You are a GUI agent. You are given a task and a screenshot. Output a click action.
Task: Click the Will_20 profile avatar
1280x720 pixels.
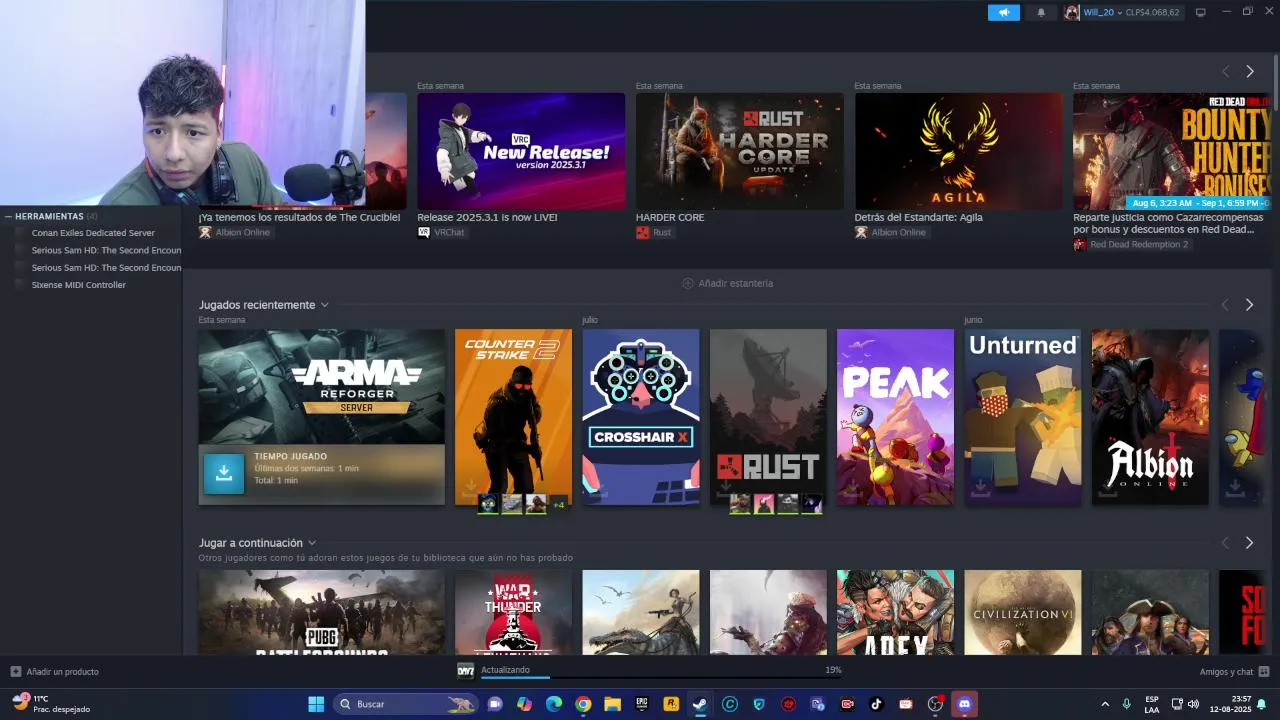pyautogui.click(x=1072, y=12)
